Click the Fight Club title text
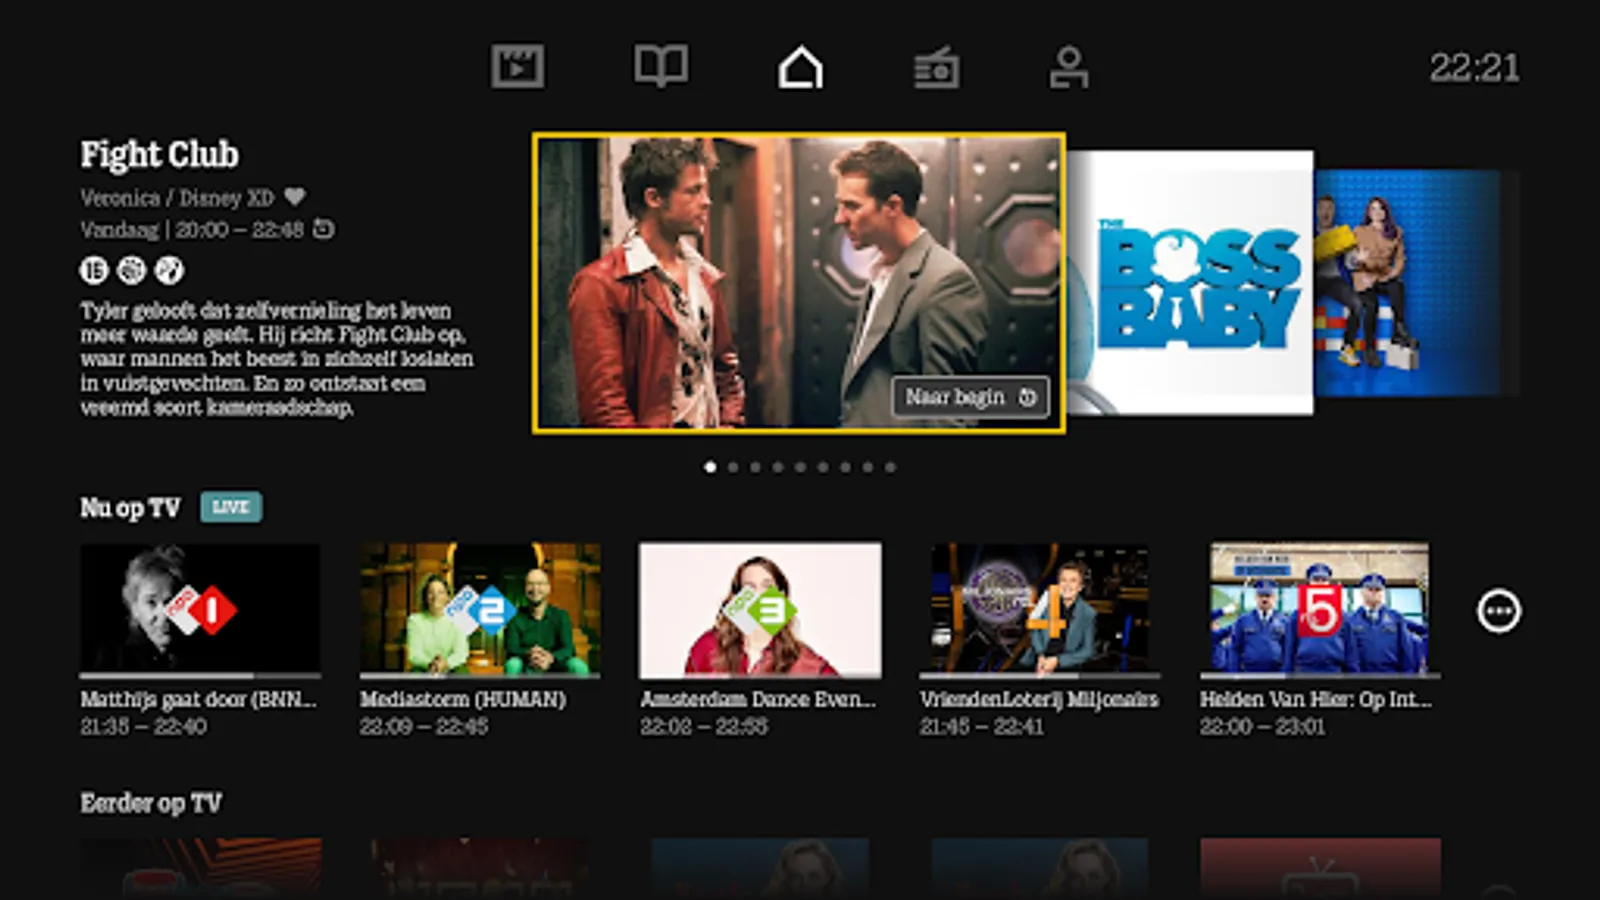Viewport: 1600px width, 900px height. [160, 154]
